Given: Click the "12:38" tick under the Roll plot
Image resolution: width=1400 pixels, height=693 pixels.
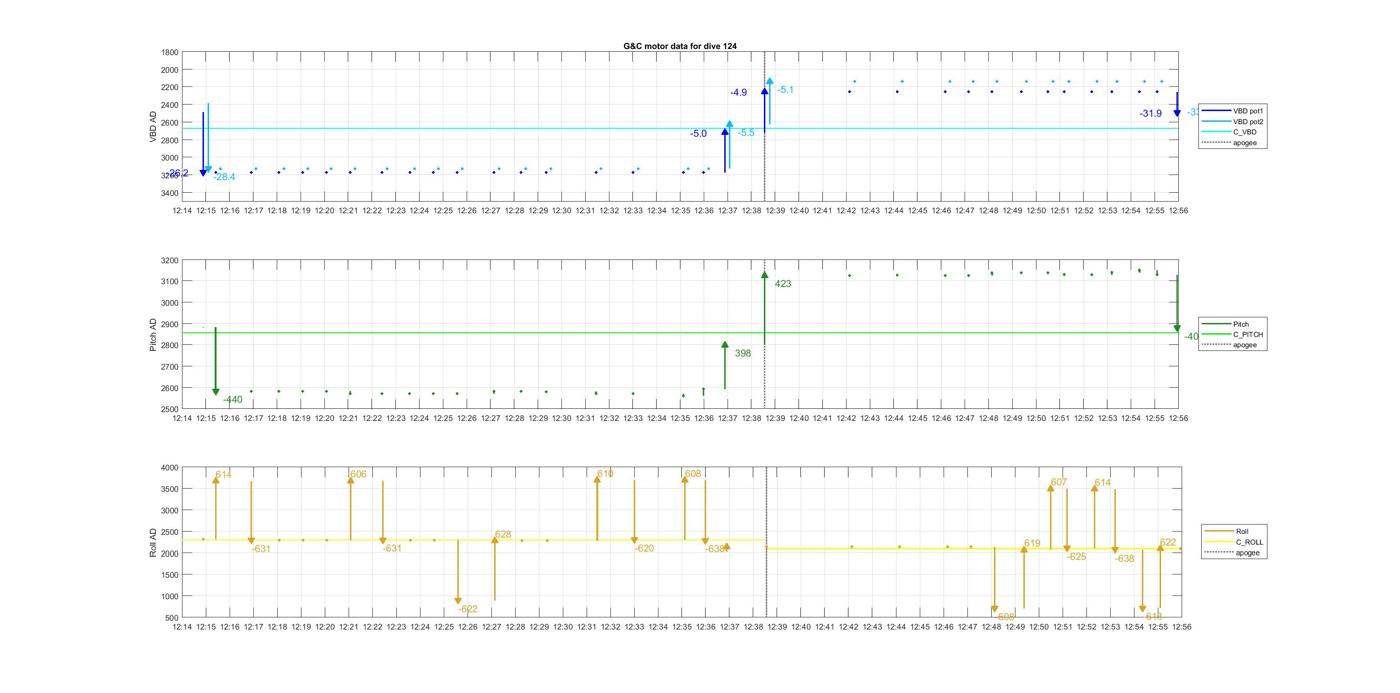Looking at the screenshot, I should [752, 627].
